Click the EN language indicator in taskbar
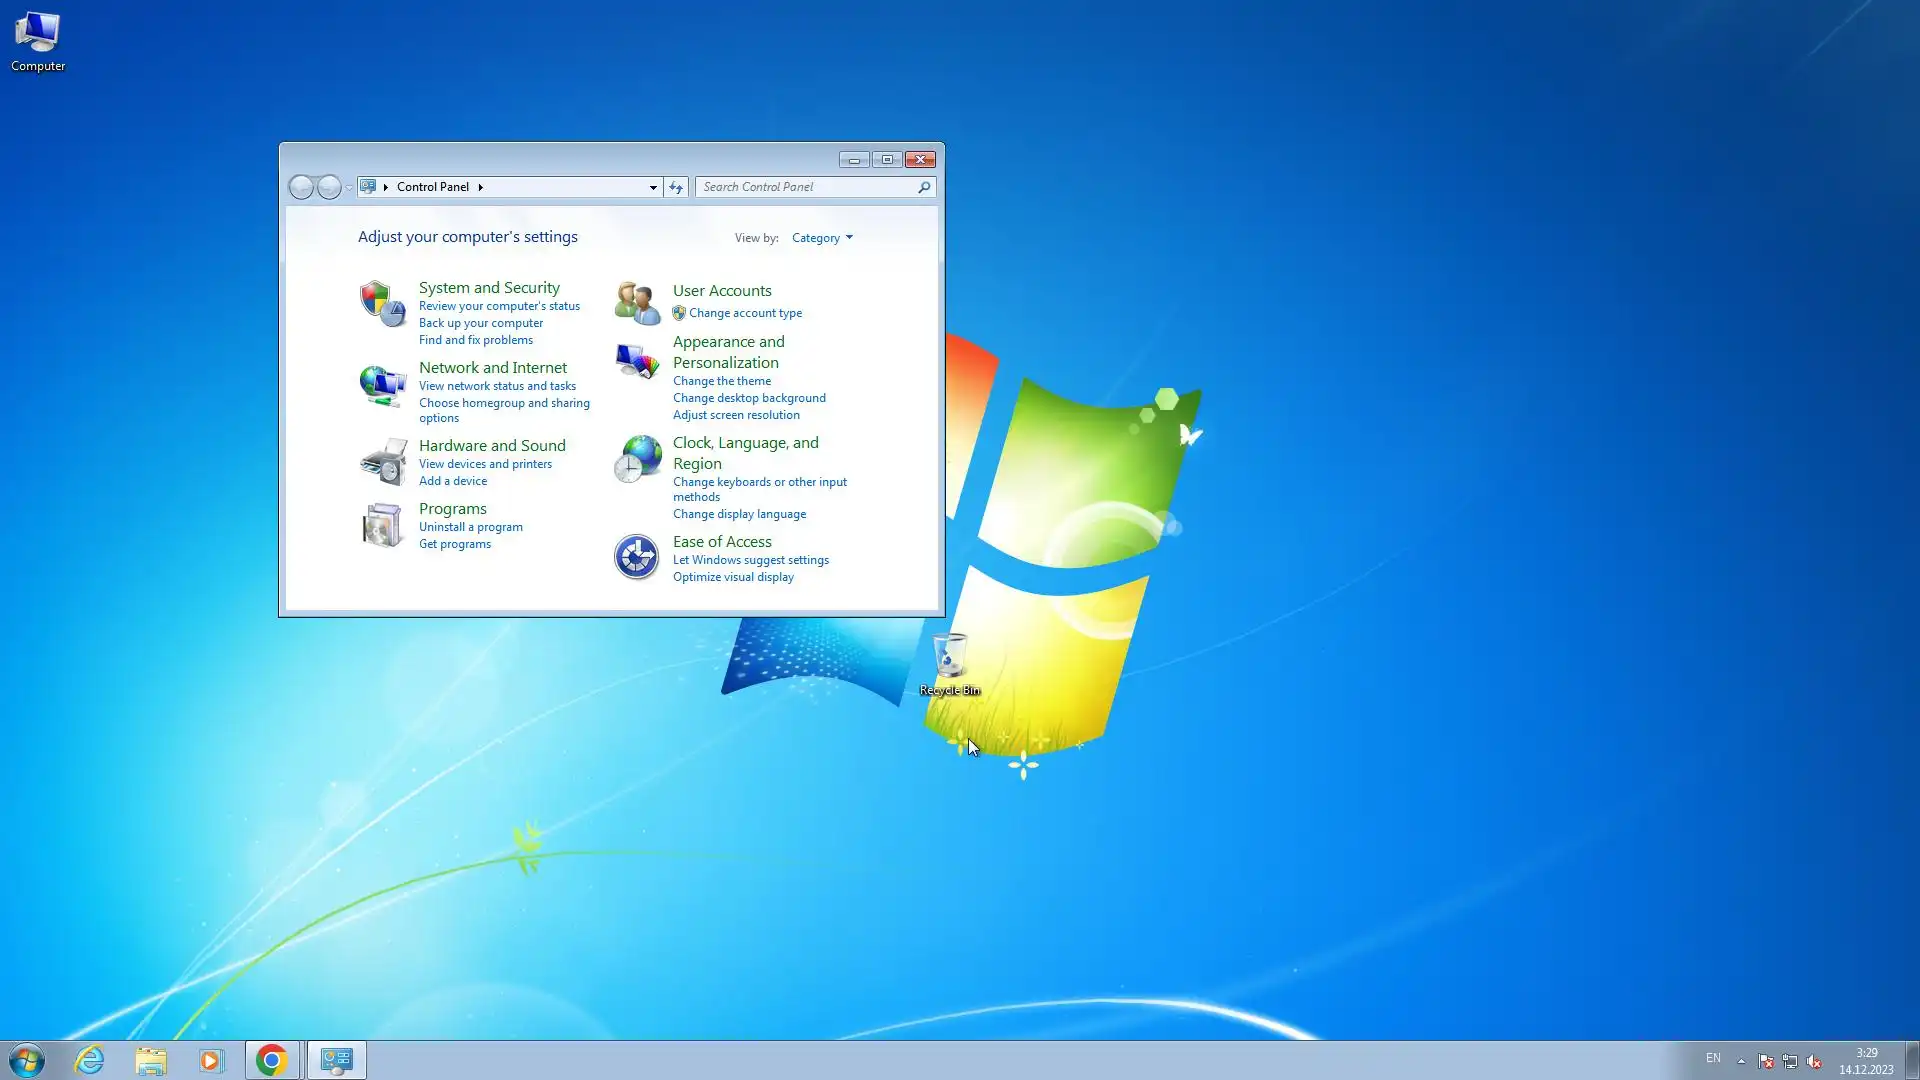 1713,1058
